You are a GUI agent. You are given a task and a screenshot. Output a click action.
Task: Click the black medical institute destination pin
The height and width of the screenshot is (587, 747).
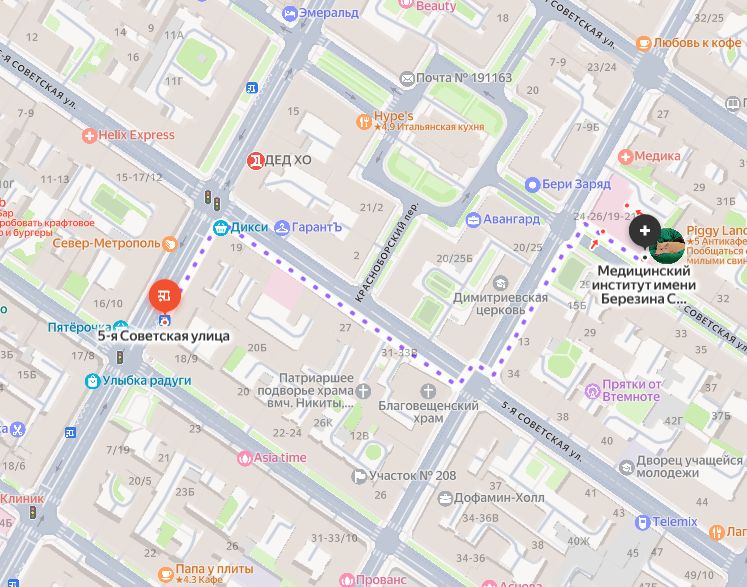coord(645,232)
